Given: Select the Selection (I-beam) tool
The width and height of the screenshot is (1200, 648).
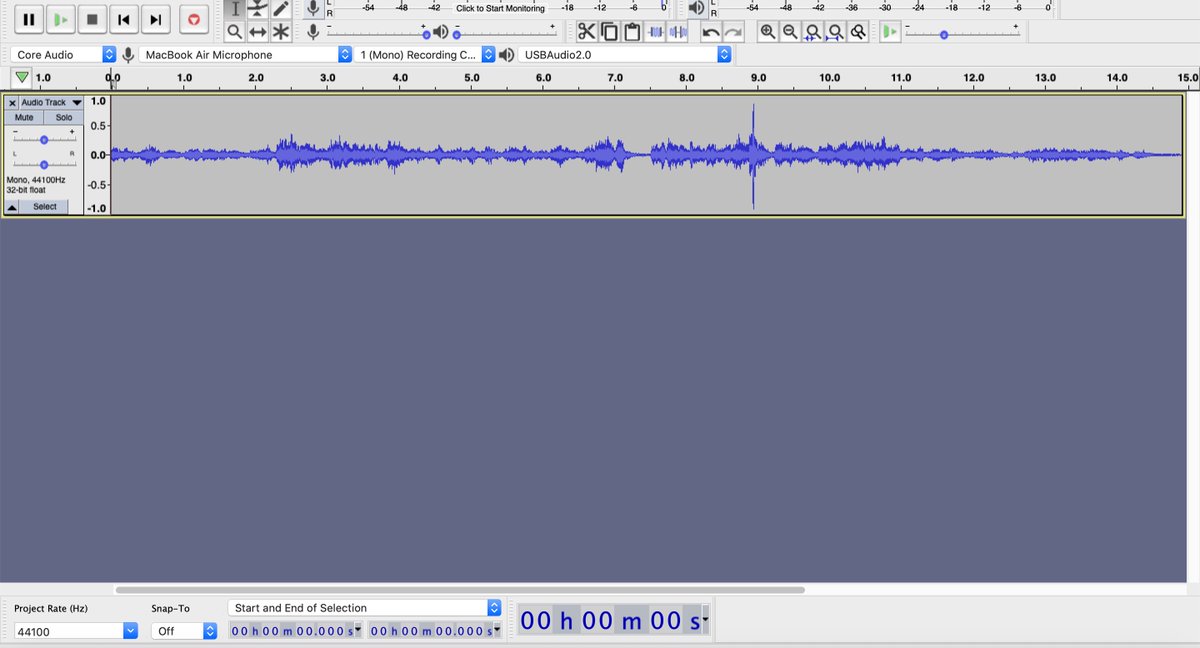Looking at the screenshot, I should pos(234,9).
